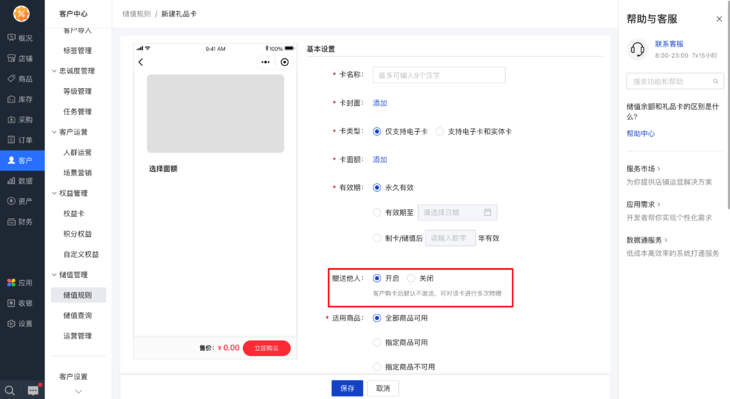This screenshot has height=399, width=730.
Task: Click the 保存 save button
Action: coord(347,388)
